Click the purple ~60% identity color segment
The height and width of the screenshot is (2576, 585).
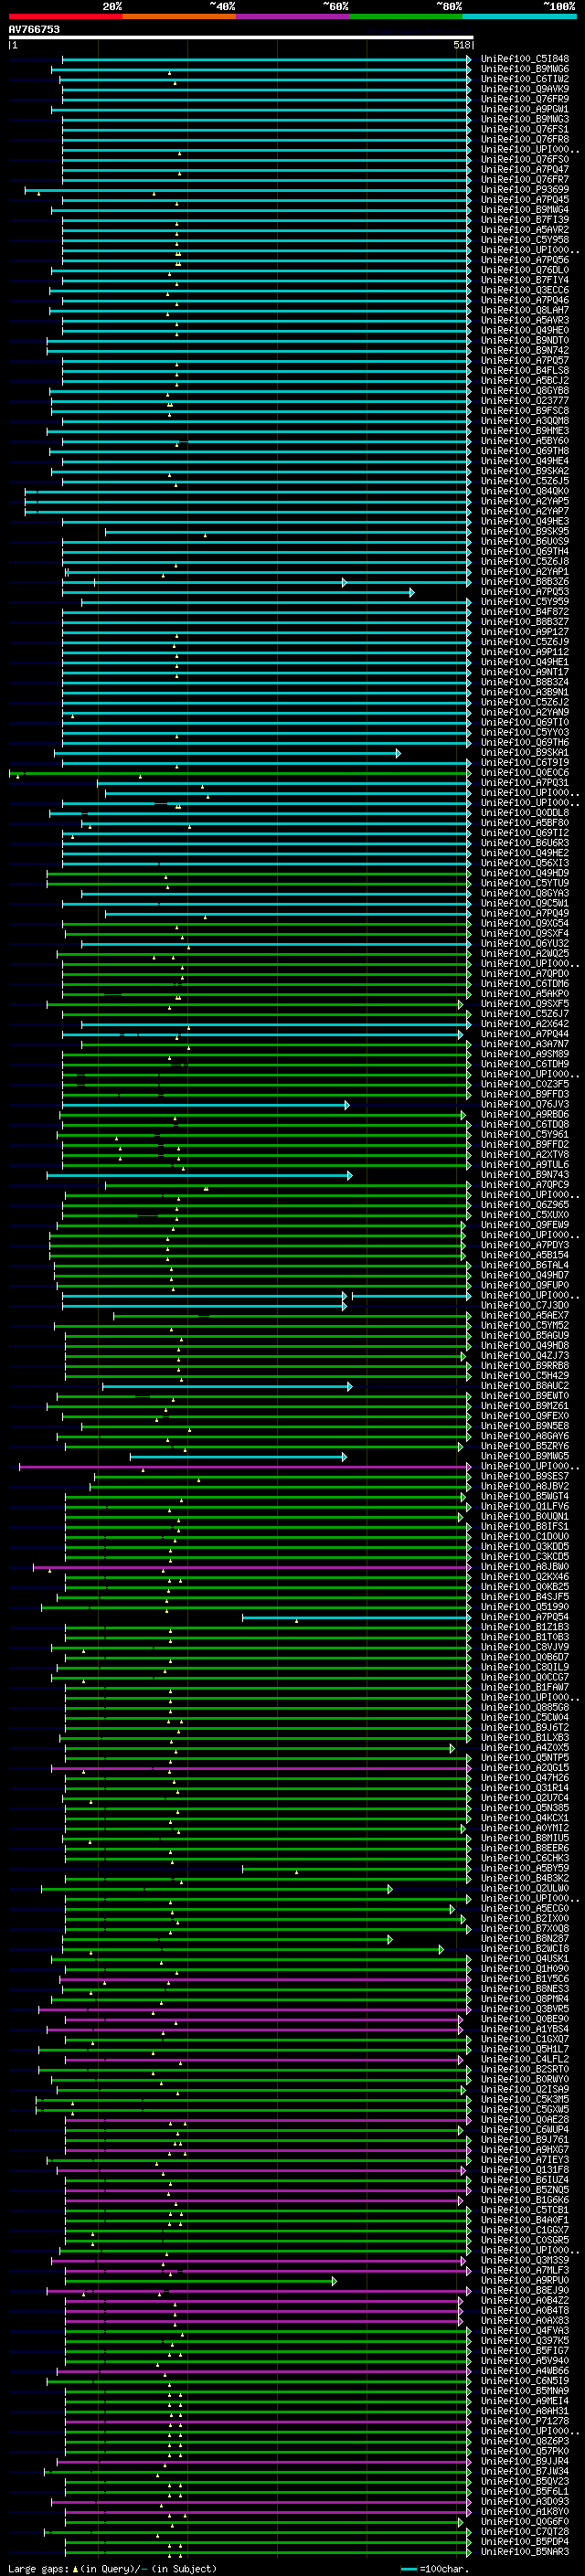(293, 16)
